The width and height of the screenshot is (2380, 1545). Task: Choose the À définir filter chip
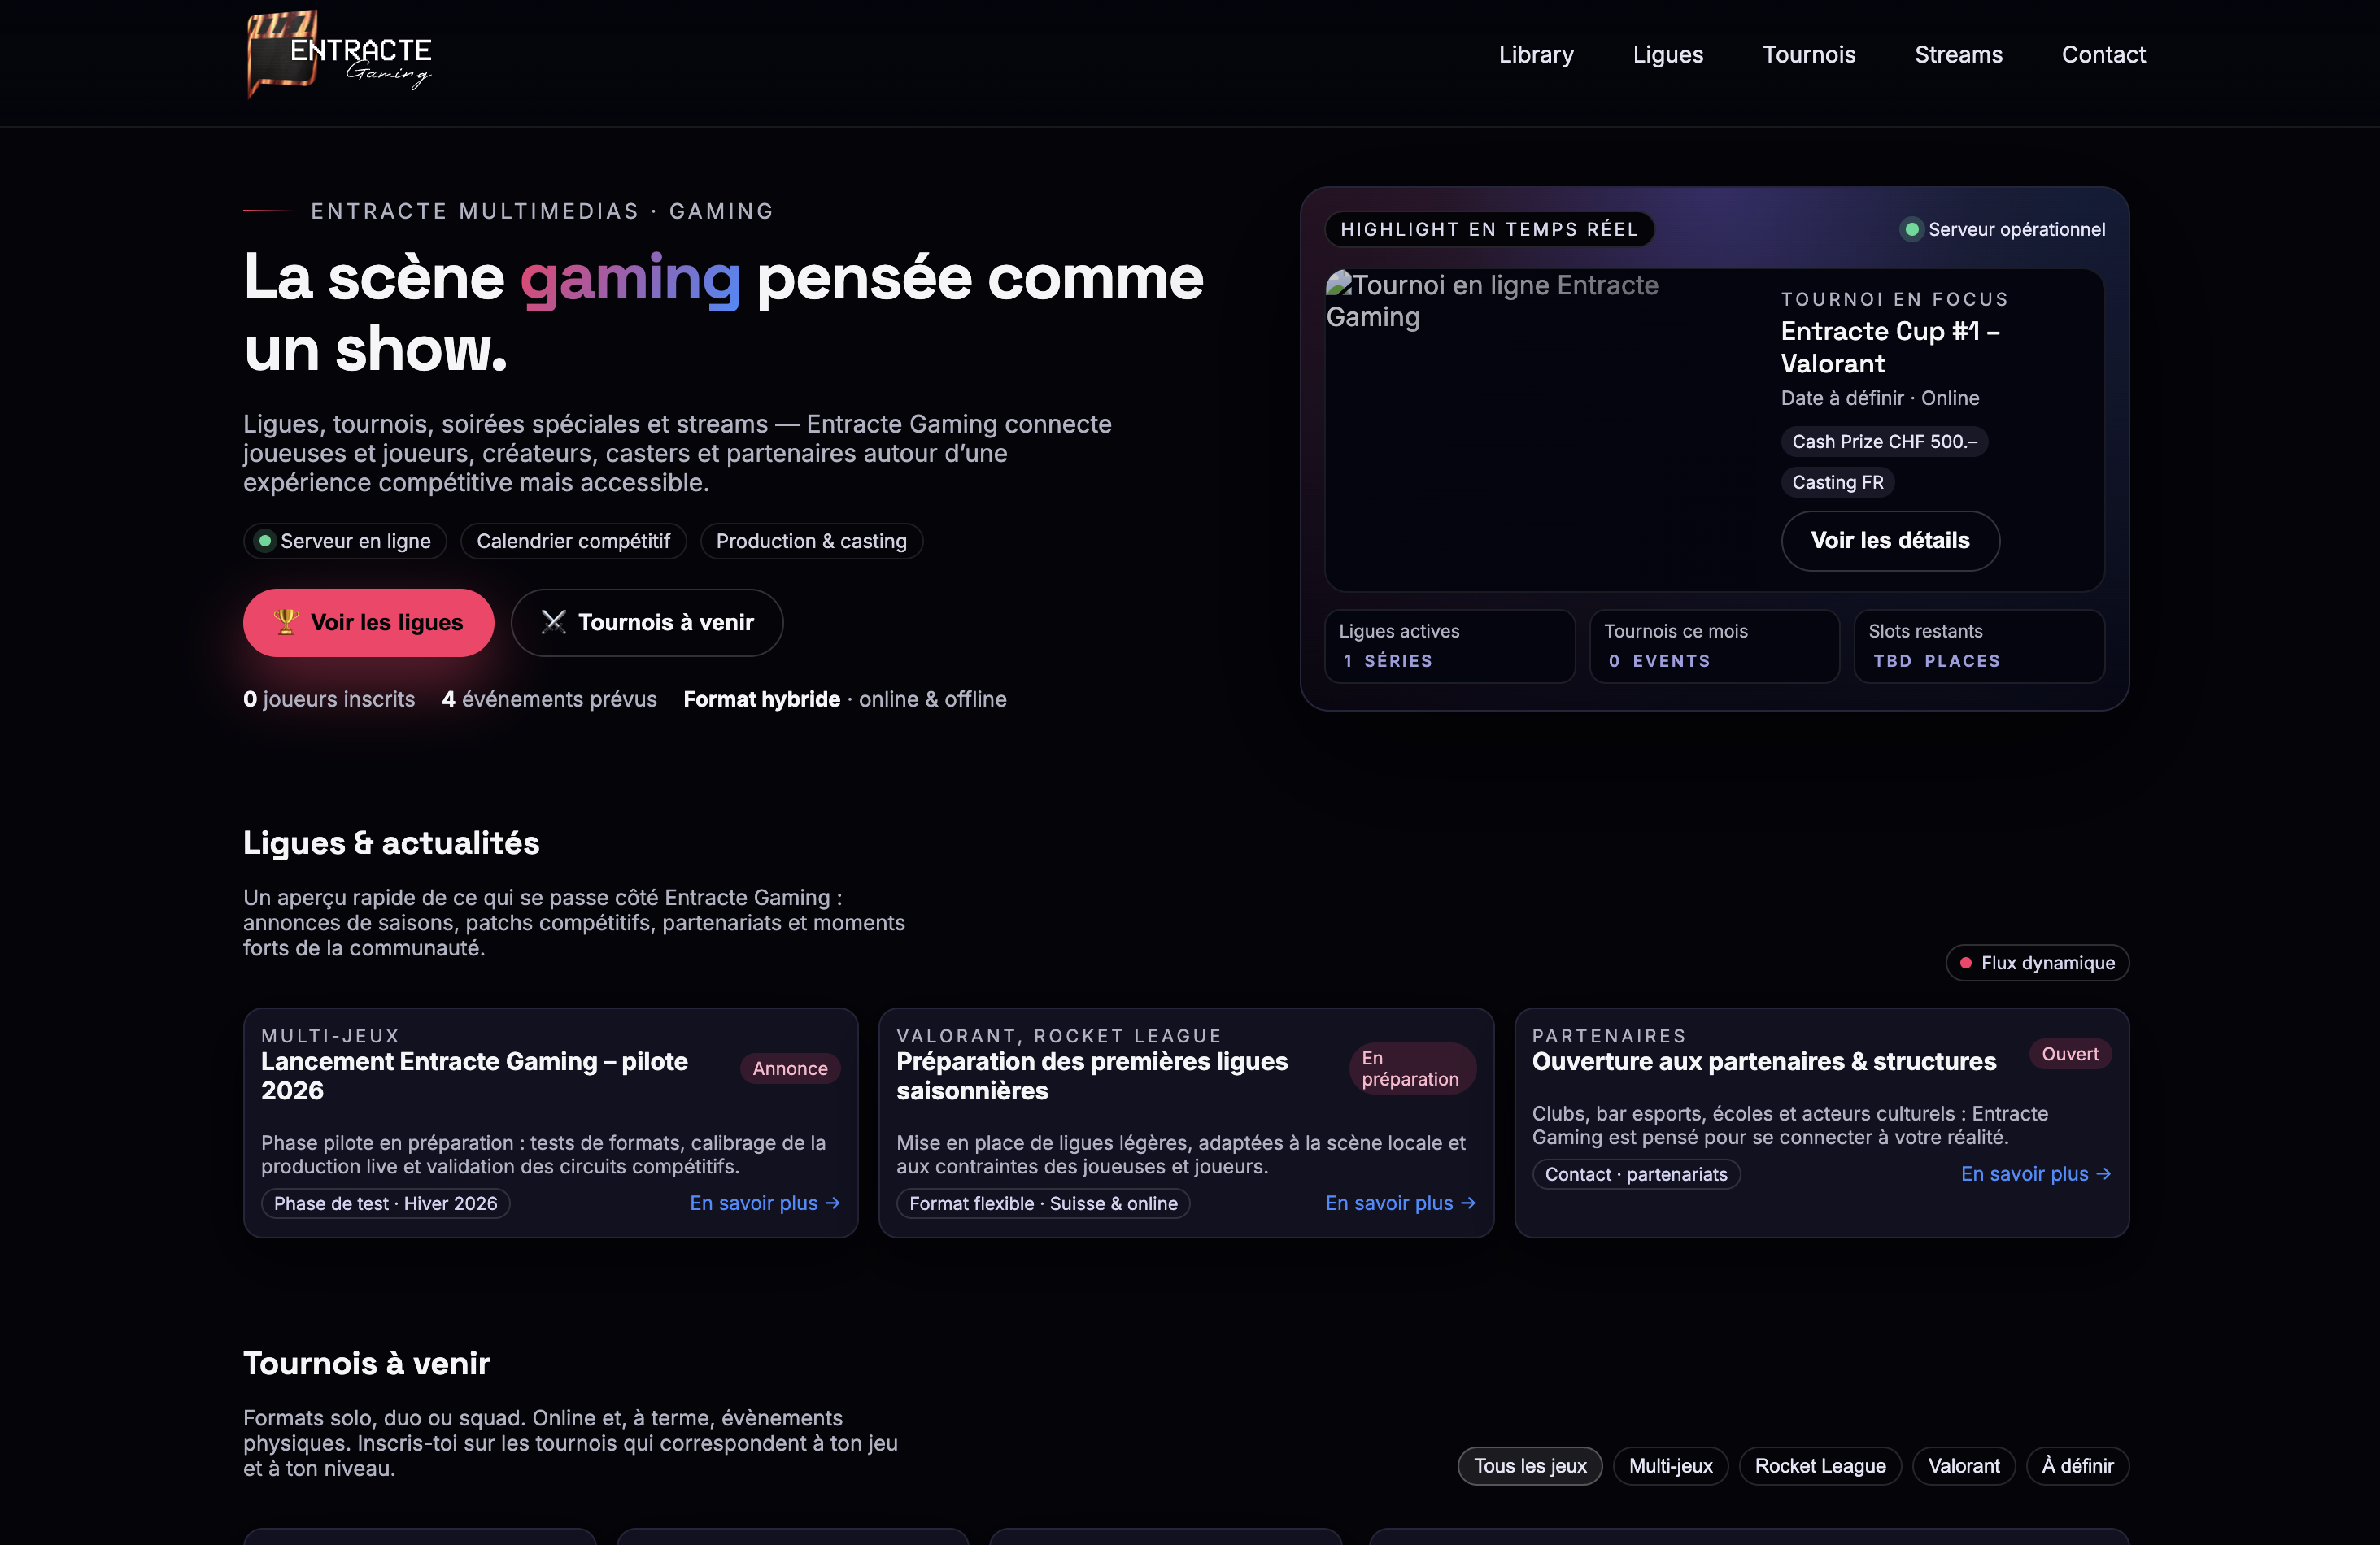(x=2078, y=1465)
